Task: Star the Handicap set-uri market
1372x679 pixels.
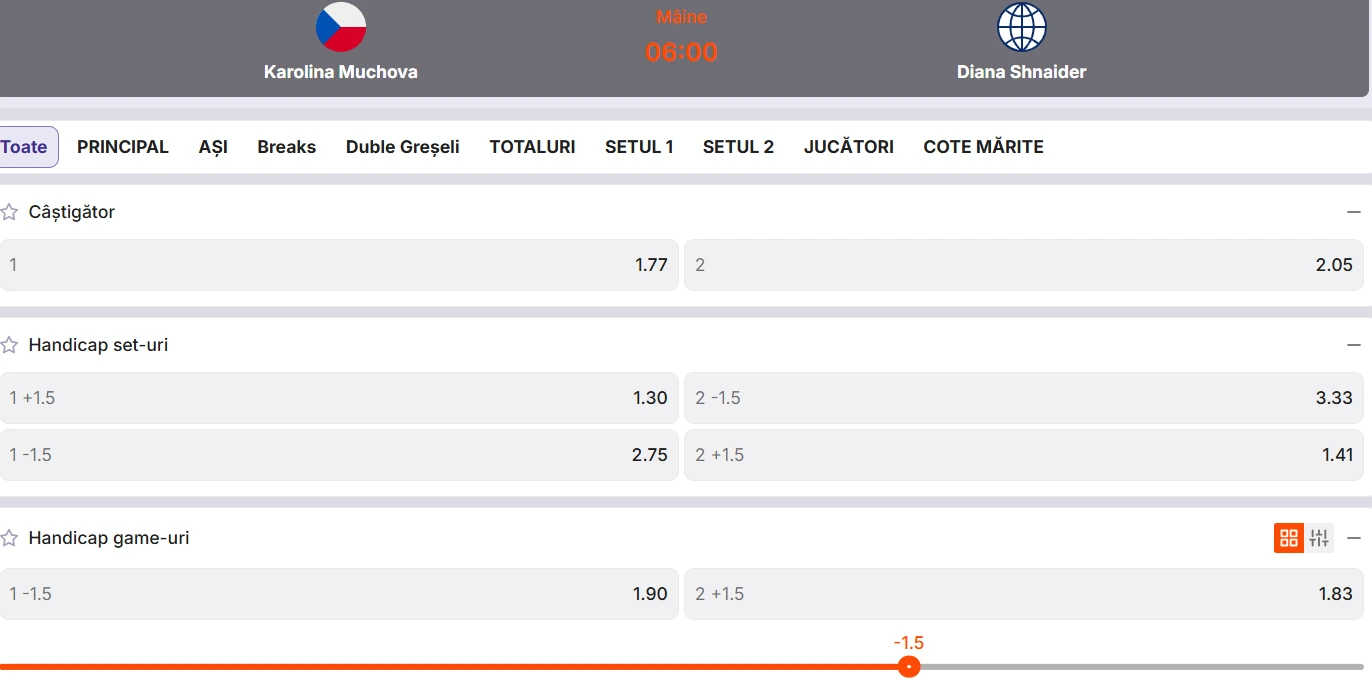Action: pyautogui.click(x=10, y=345)
